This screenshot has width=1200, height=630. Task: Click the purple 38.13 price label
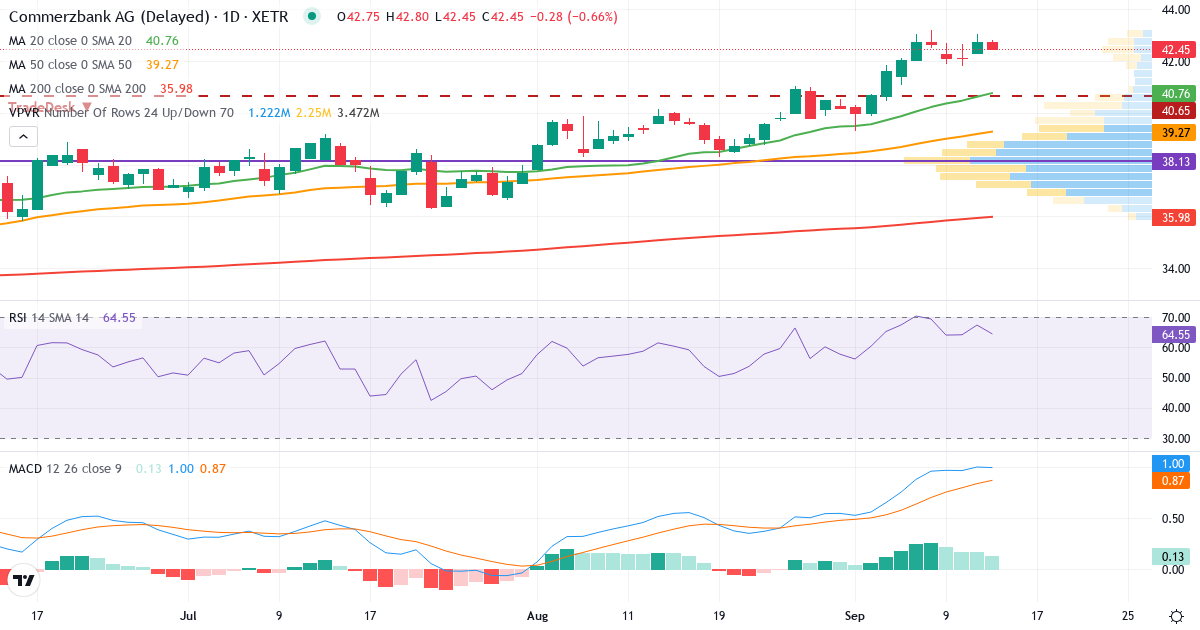click(1172, 161)
